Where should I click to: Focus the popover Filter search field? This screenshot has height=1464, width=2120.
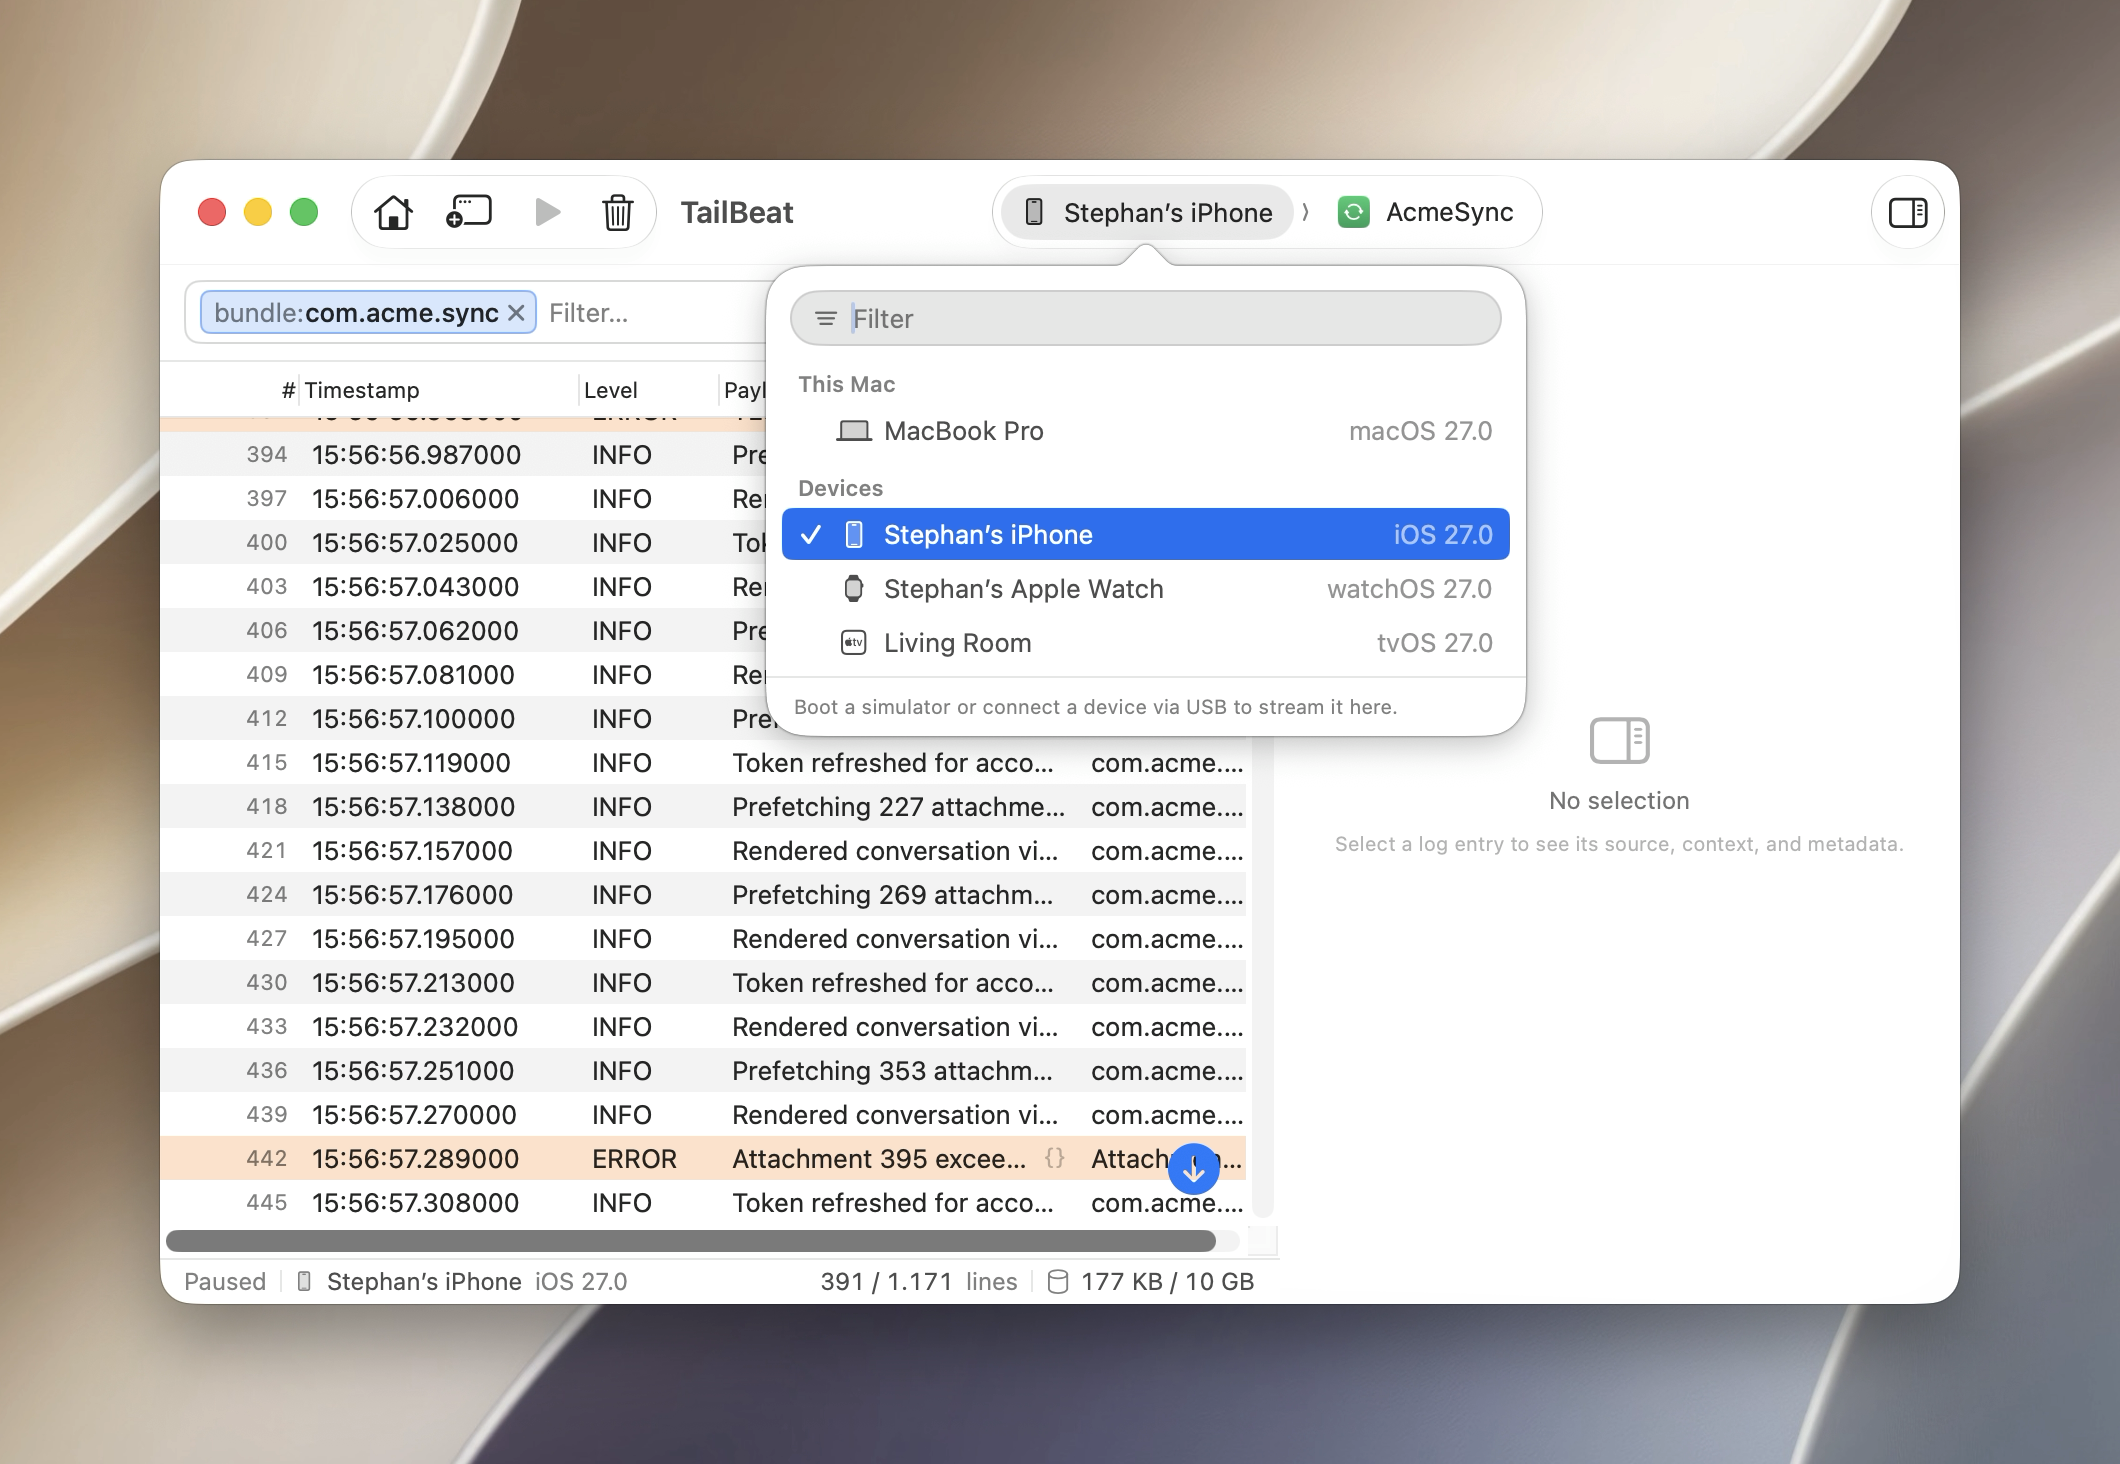pos(1146,318)
